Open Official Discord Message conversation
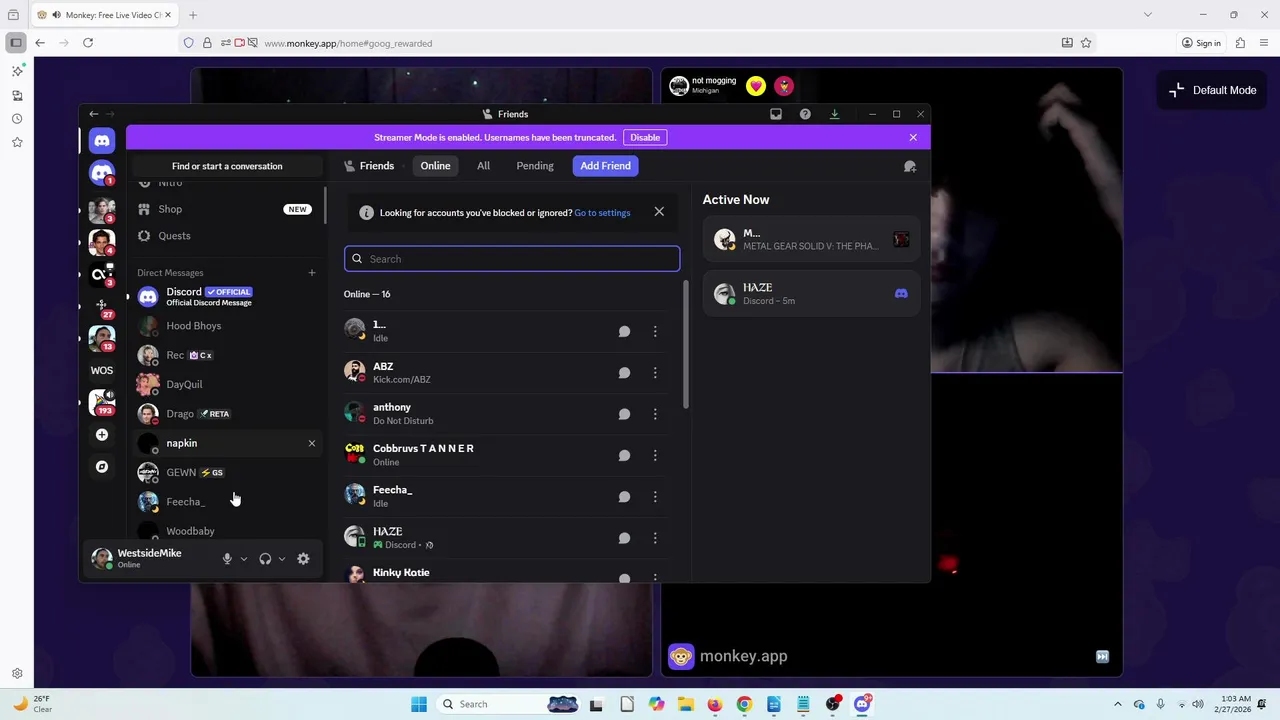This screenshot has height=720, width=1280. click(x=225, y=297)
